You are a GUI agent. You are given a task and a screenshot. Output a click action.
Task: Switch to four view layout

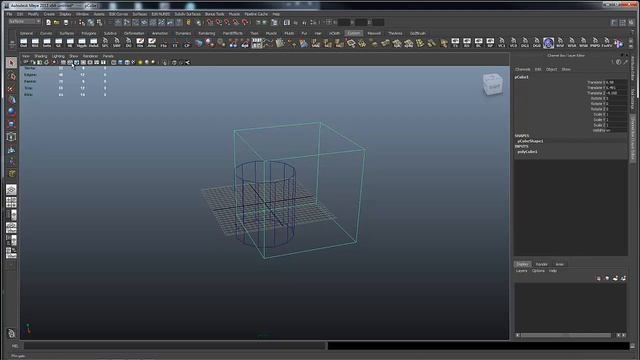pos(11,202)
